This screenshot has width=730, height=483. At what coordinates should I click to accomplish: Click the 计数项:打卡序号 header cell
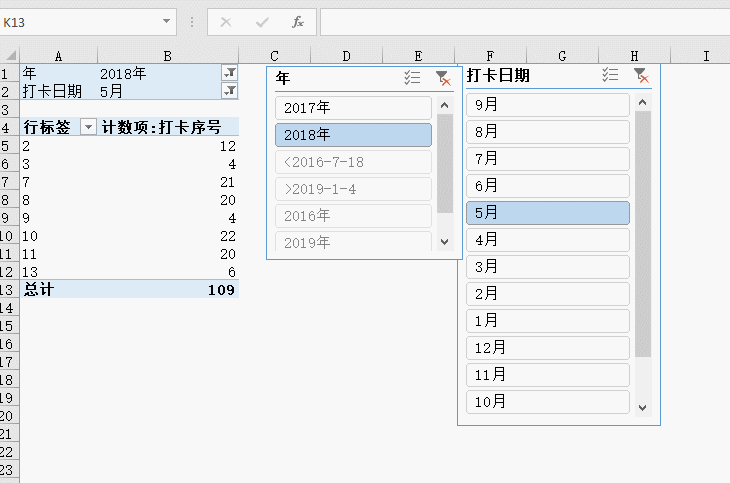(169, 127)
